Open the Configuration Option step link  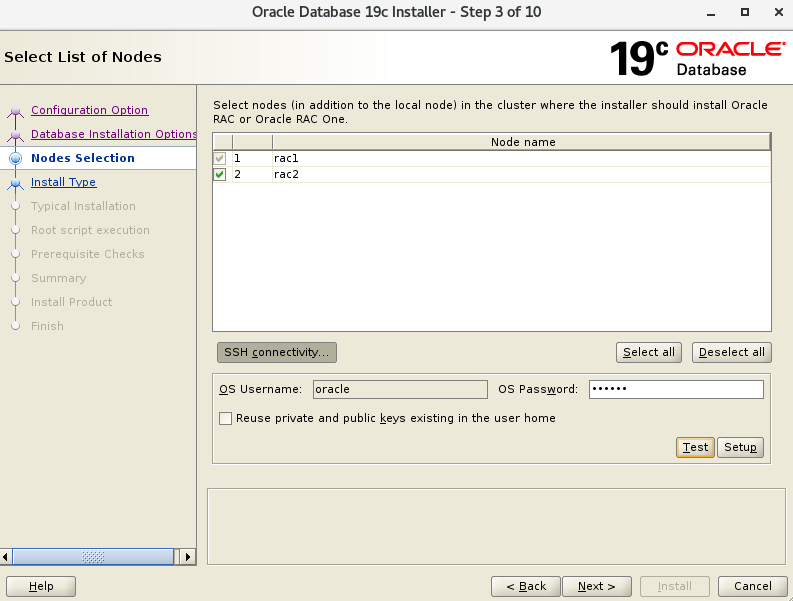coord(89,110)
